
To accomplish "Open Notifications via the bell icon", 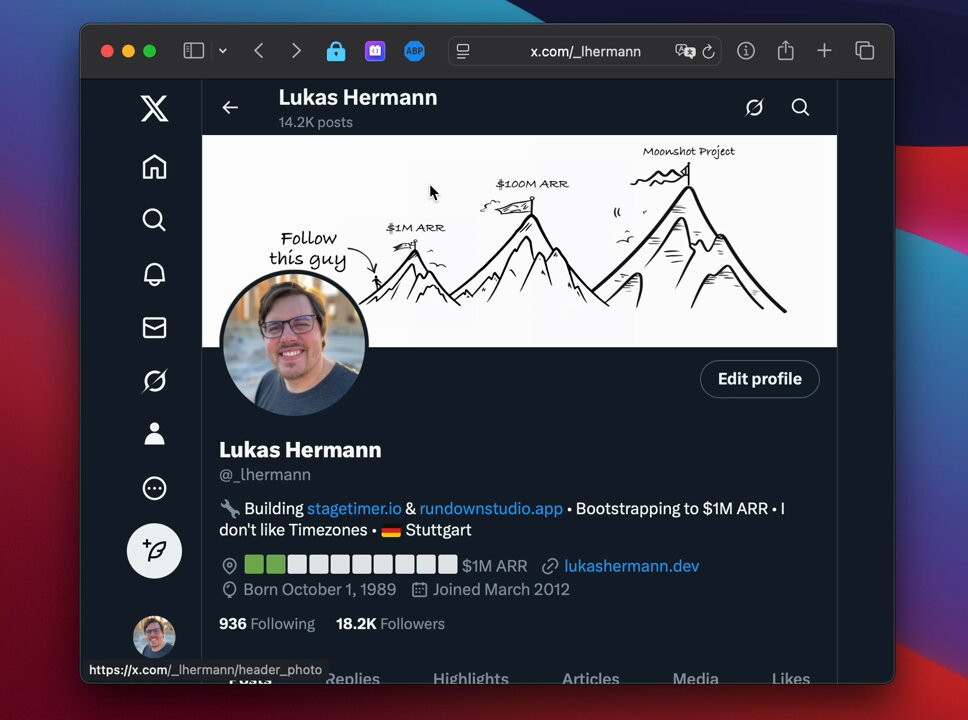I will (154, 274).
